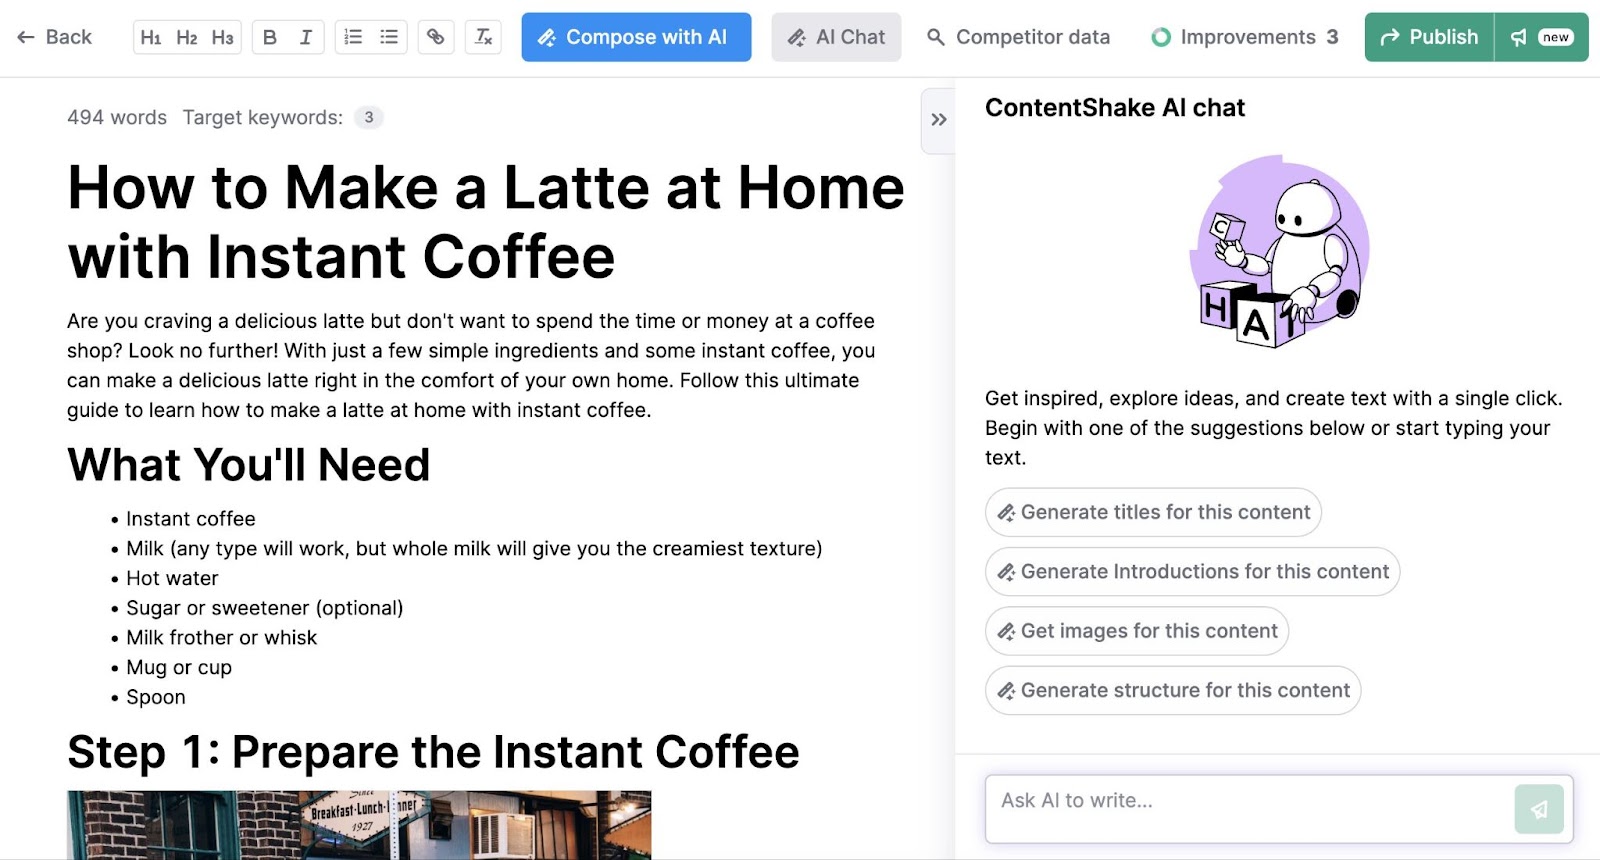Apply Heading 3 formatting
Viewport: 1600px width, 860px height.
[222, 37]
